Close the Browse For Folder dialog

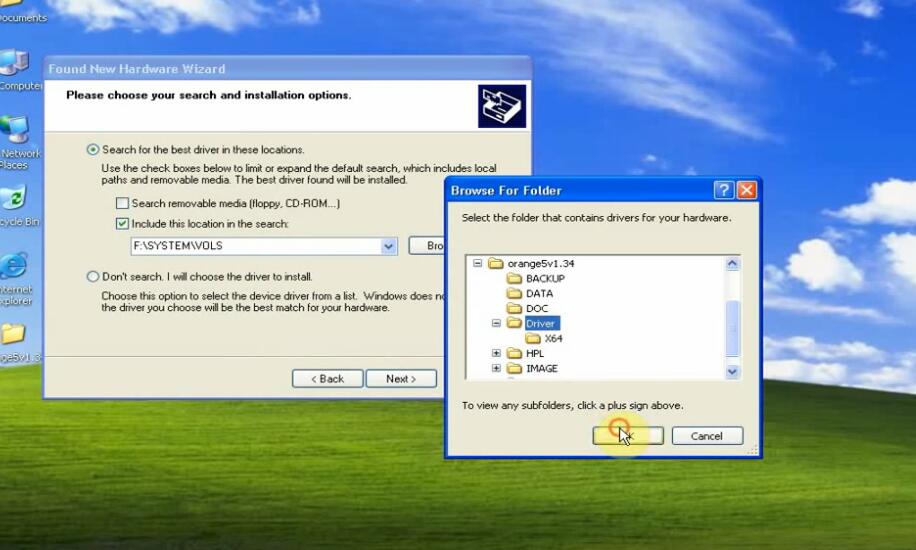[x=747, y=190]
